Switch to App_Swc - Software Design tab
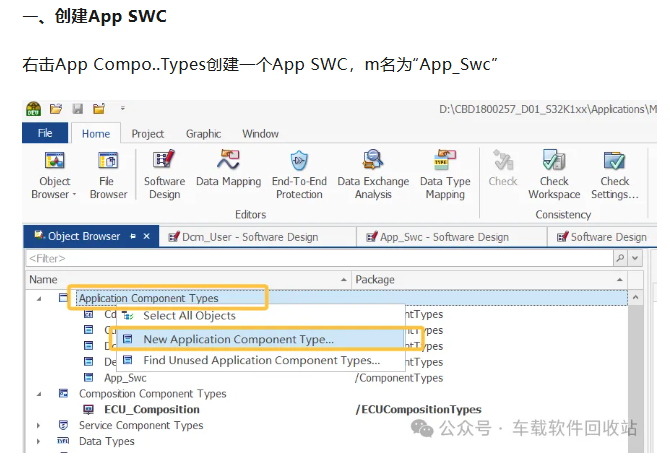 [452, 237]
